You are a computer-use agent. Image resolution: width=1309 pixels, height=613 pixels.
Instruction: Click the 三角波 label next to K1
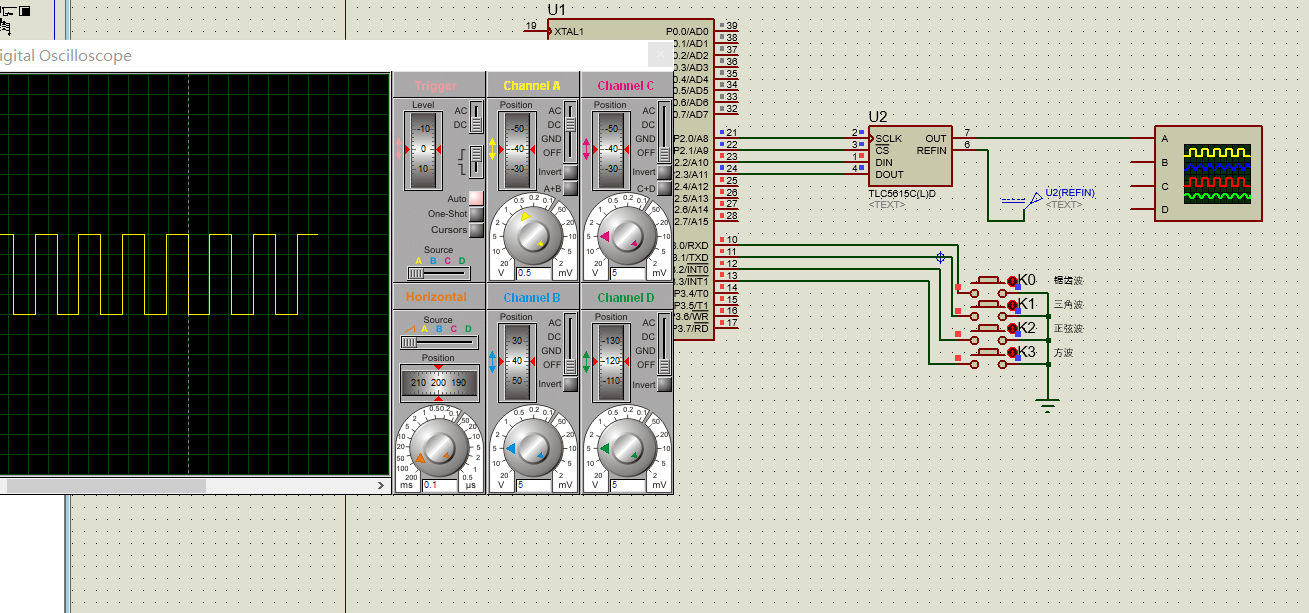[x=1068, y=305]
